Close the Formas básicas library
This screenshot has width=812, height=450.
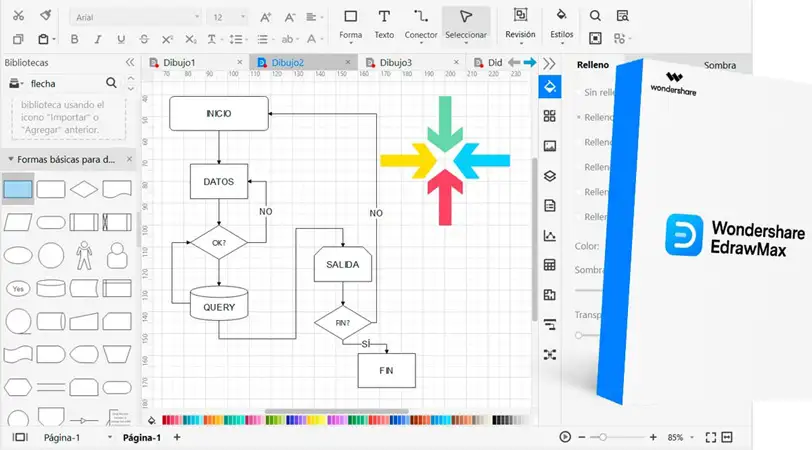[129, 159]
